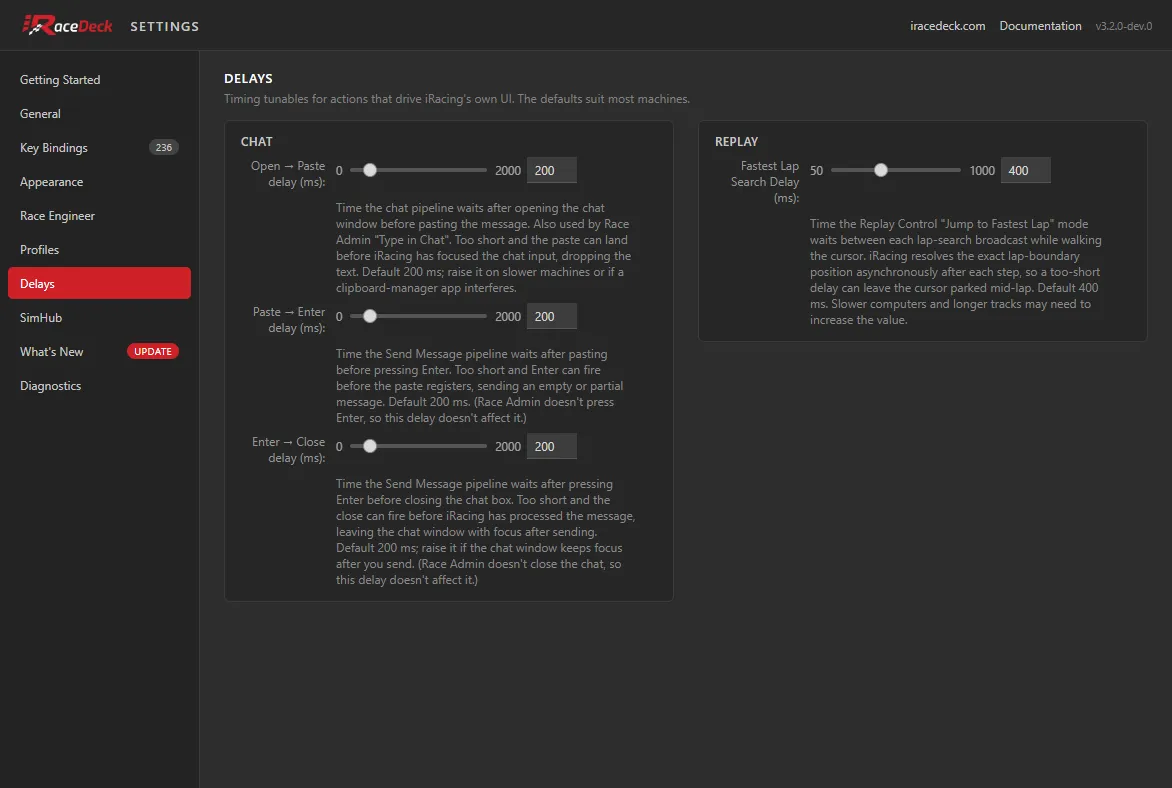The image size is (1172, 788).
Task: Click the 236 badge beside Key Bindings
Action: click(x=164, y=147)
